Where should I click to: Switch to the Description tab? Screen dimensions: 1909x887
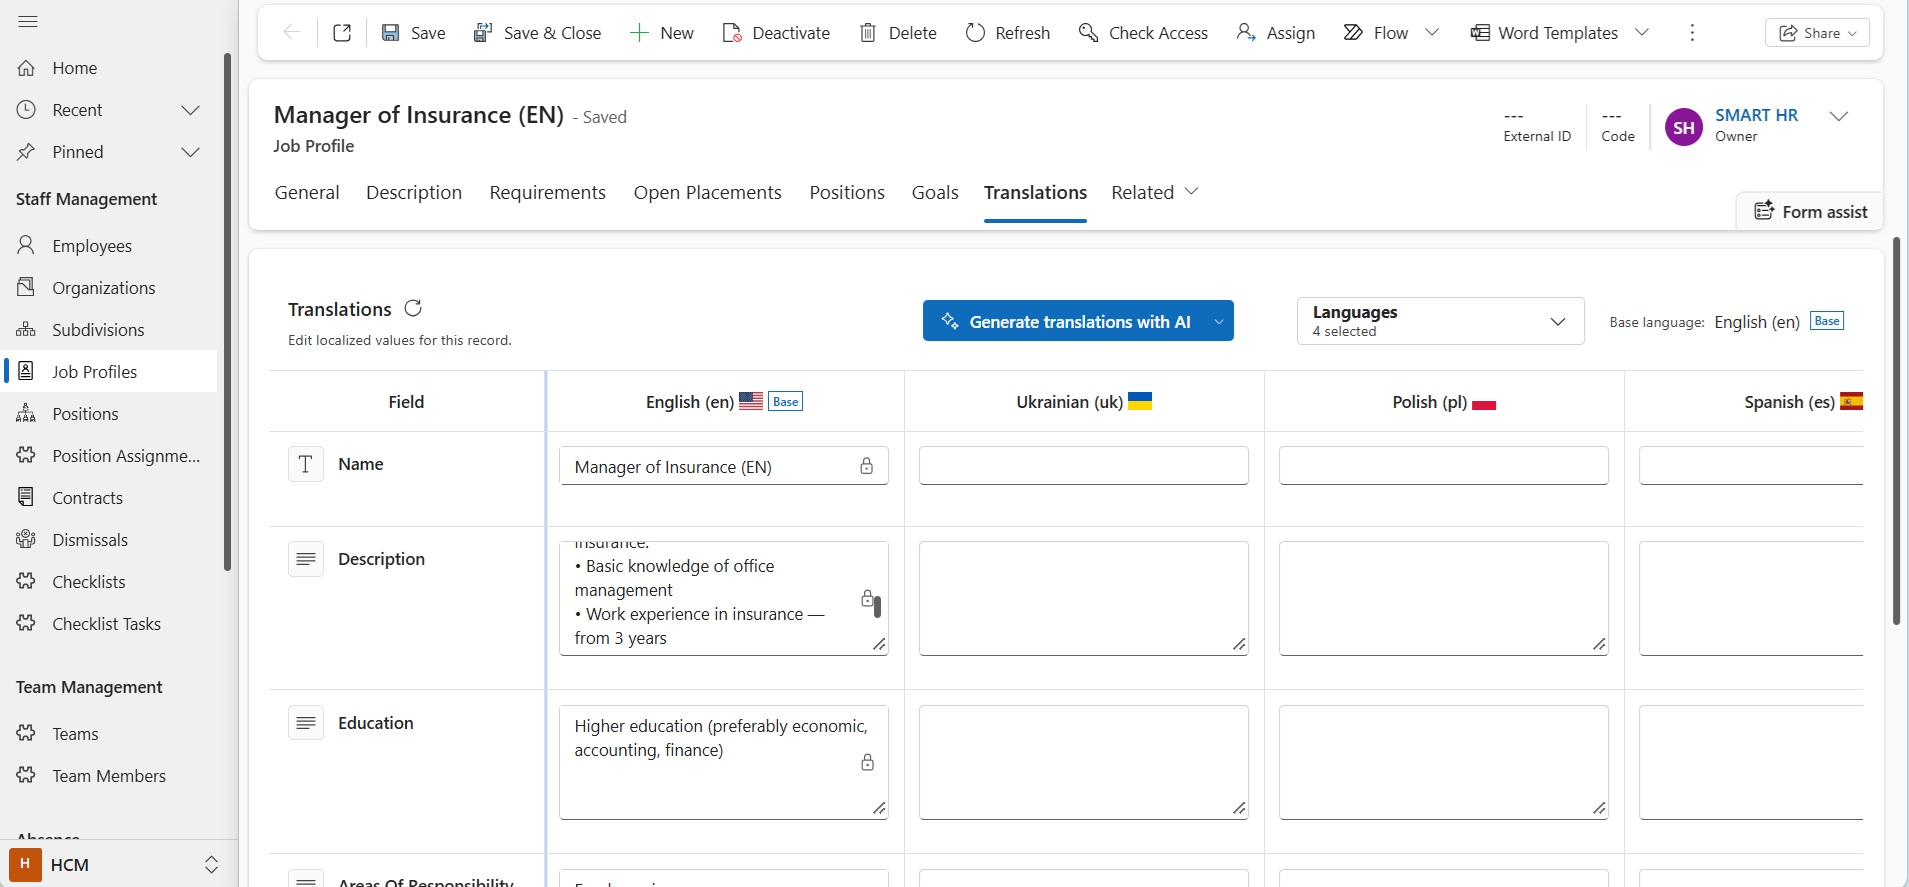[414, 192]
